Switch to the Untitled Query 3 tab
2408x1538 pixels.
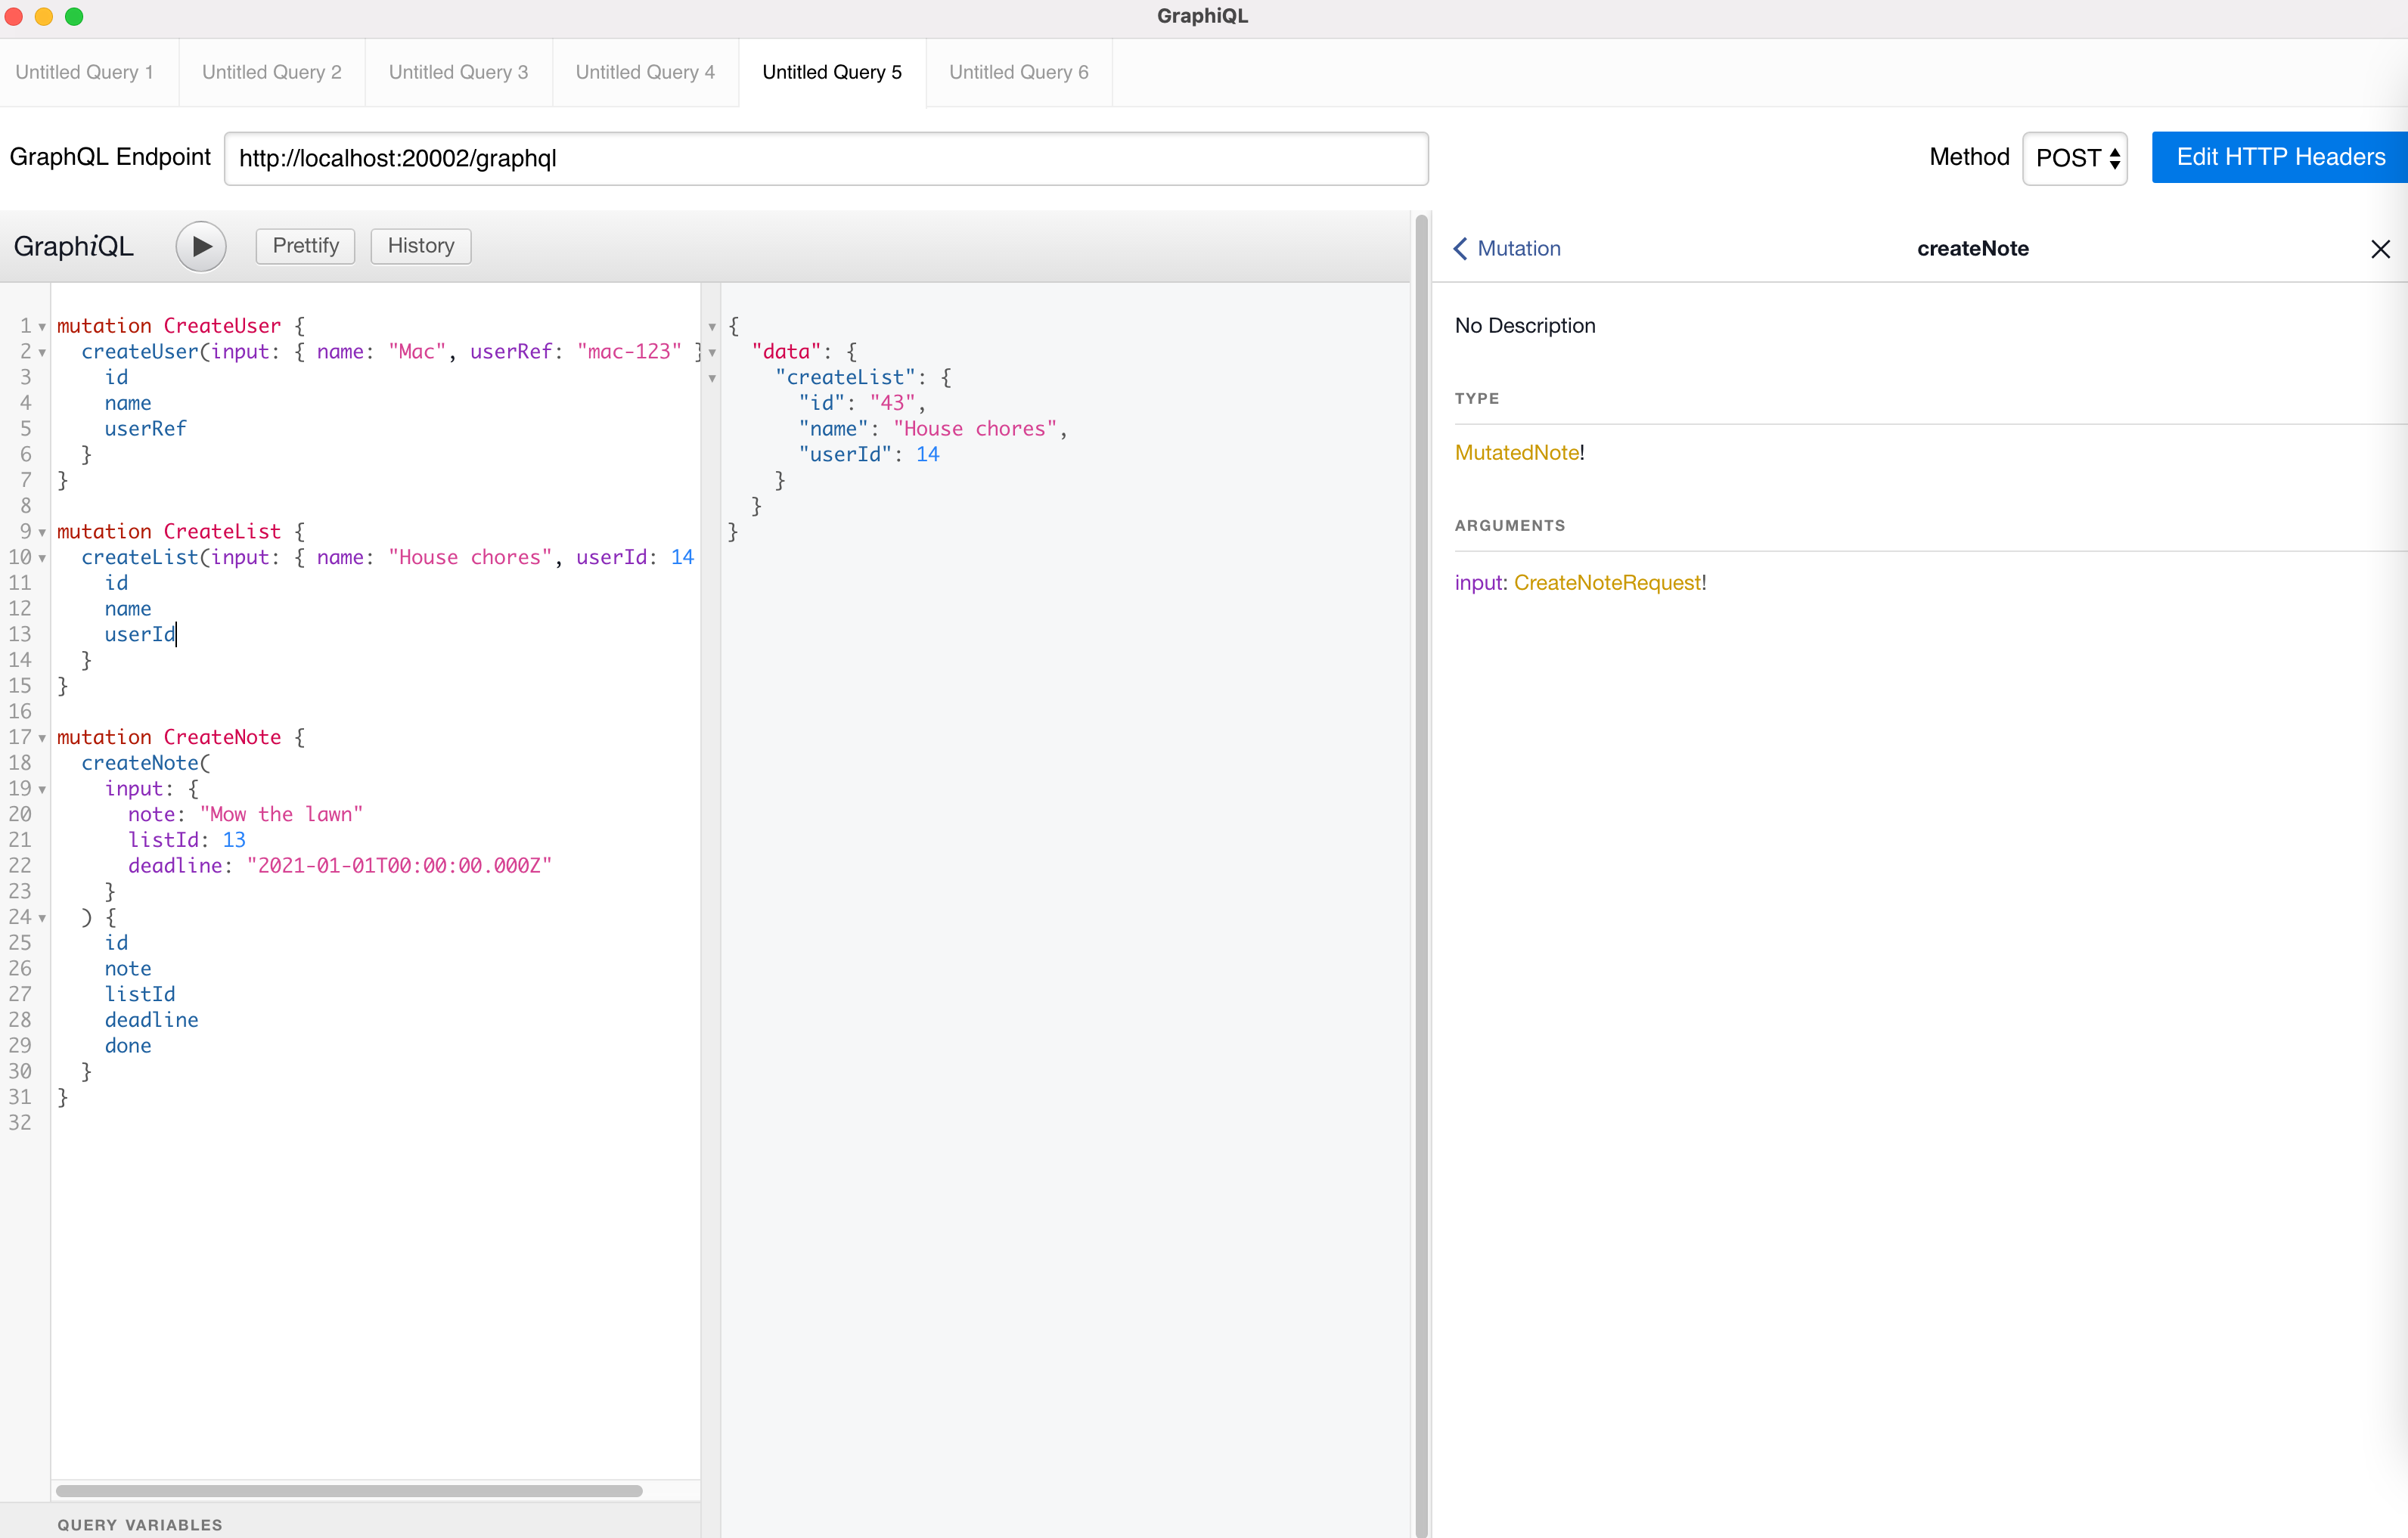pos(458,72)
